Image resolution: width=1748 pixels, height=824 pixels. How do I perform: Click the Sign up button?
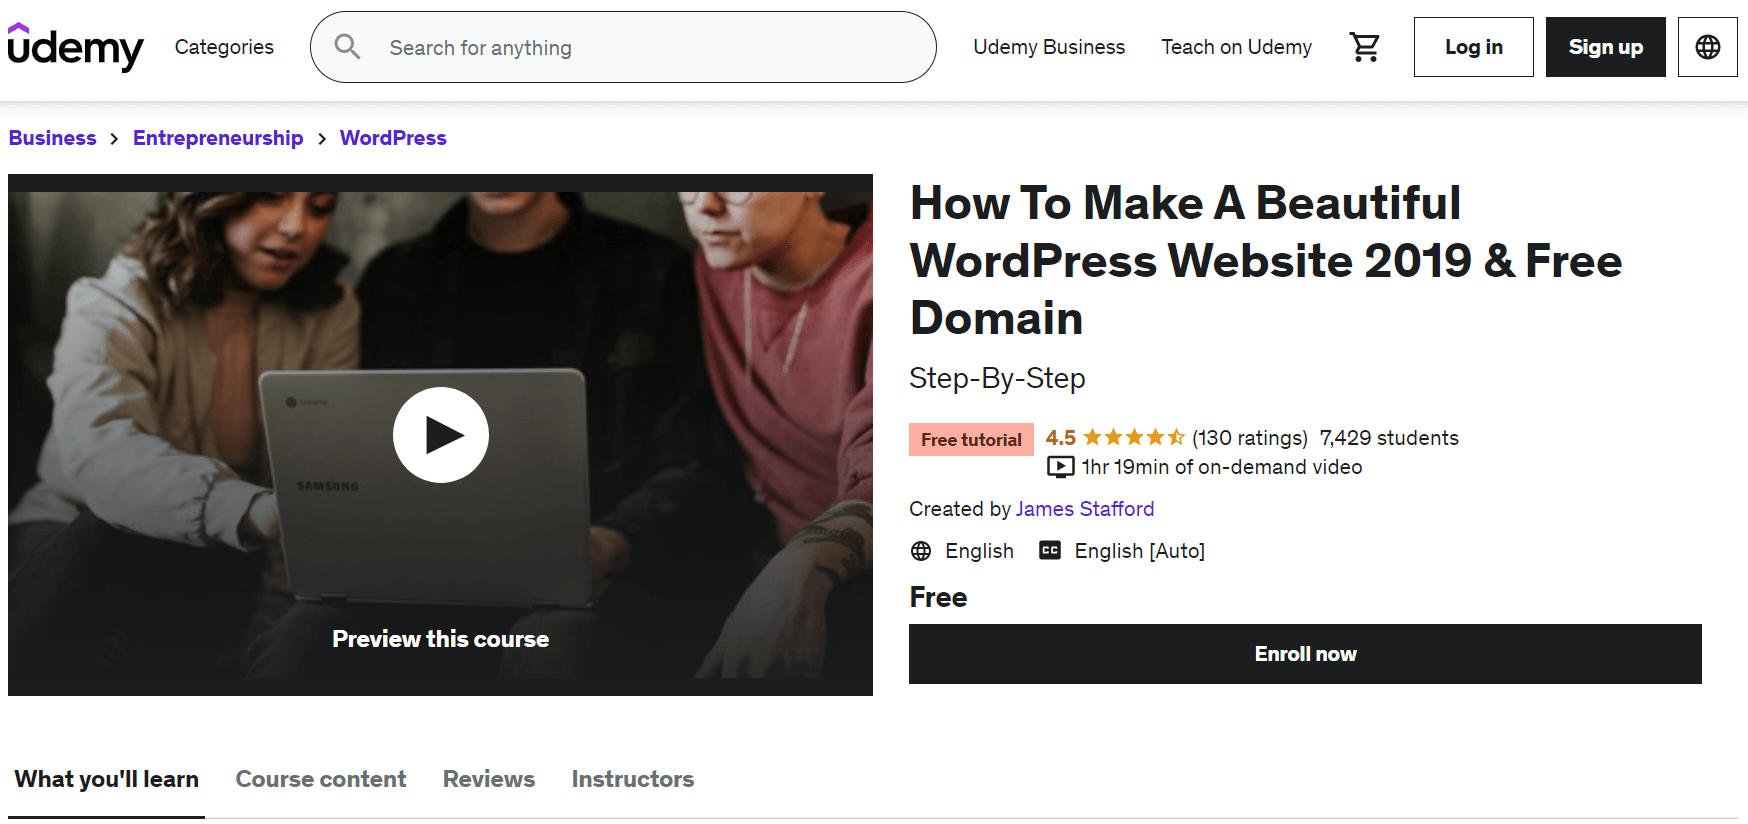pyautogui.click(x=1606, y=47)
